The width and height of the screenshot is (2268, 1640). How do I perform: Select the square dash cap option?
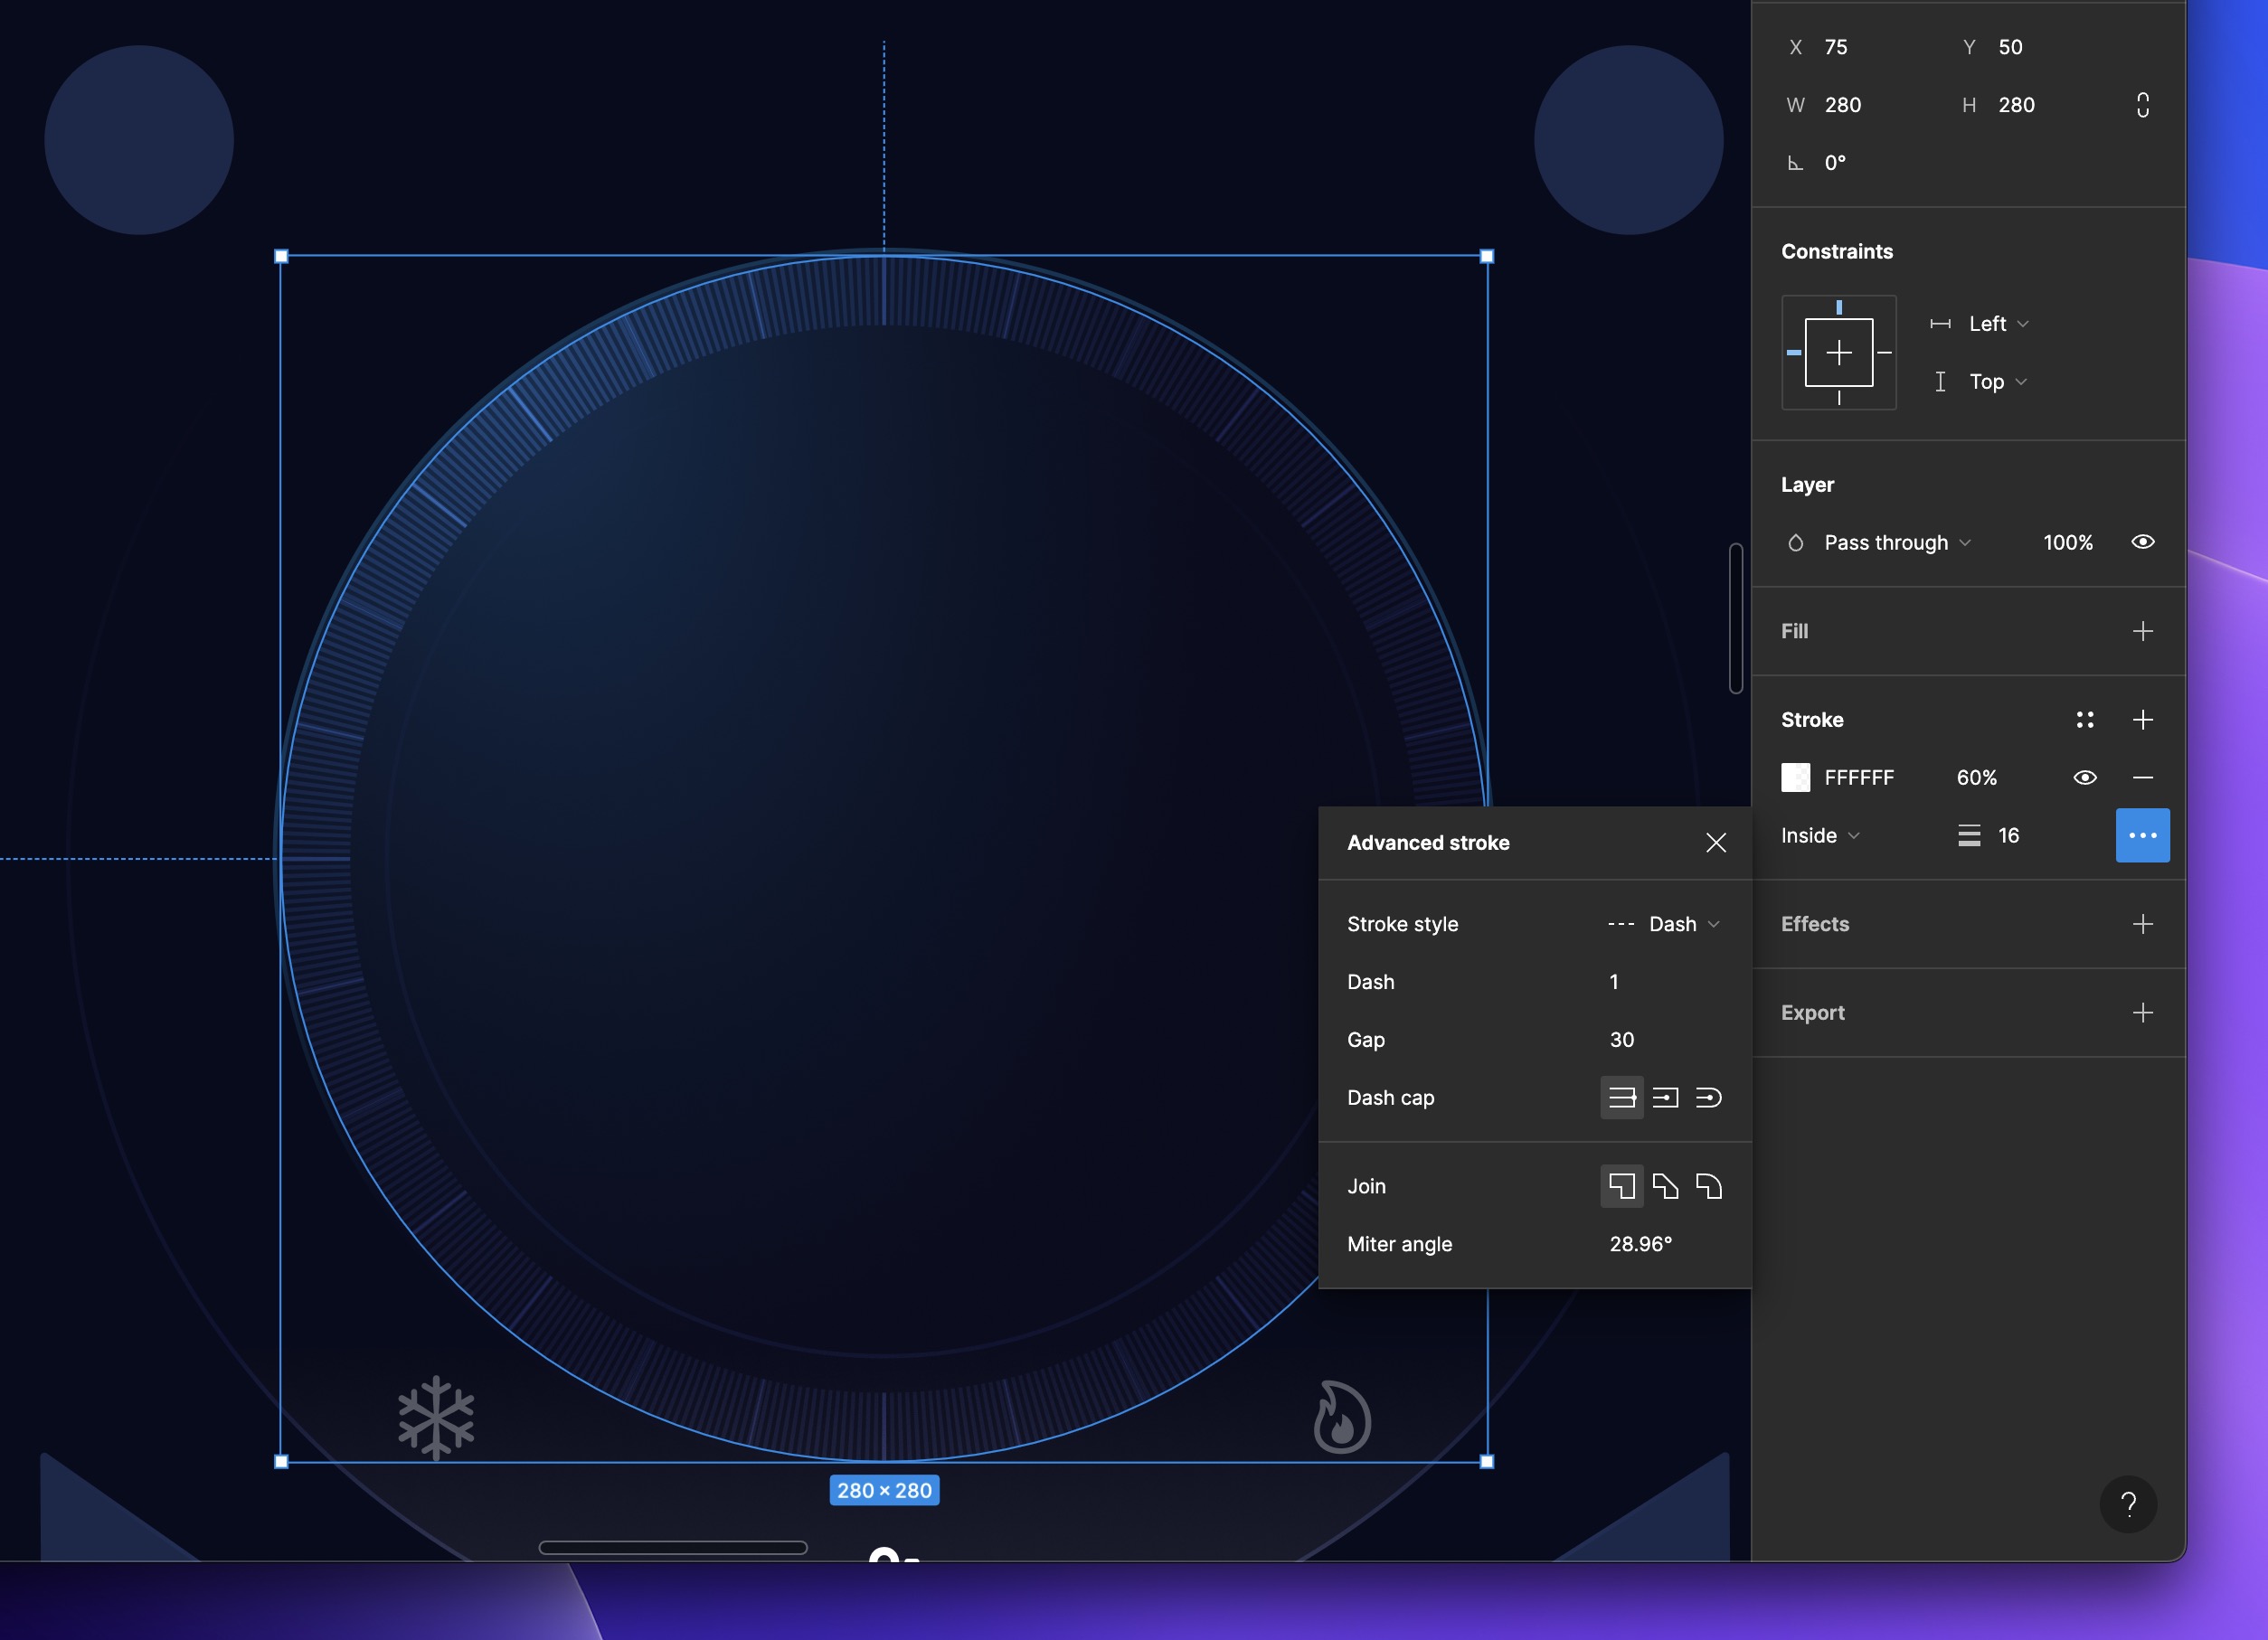[1665, 1097]
